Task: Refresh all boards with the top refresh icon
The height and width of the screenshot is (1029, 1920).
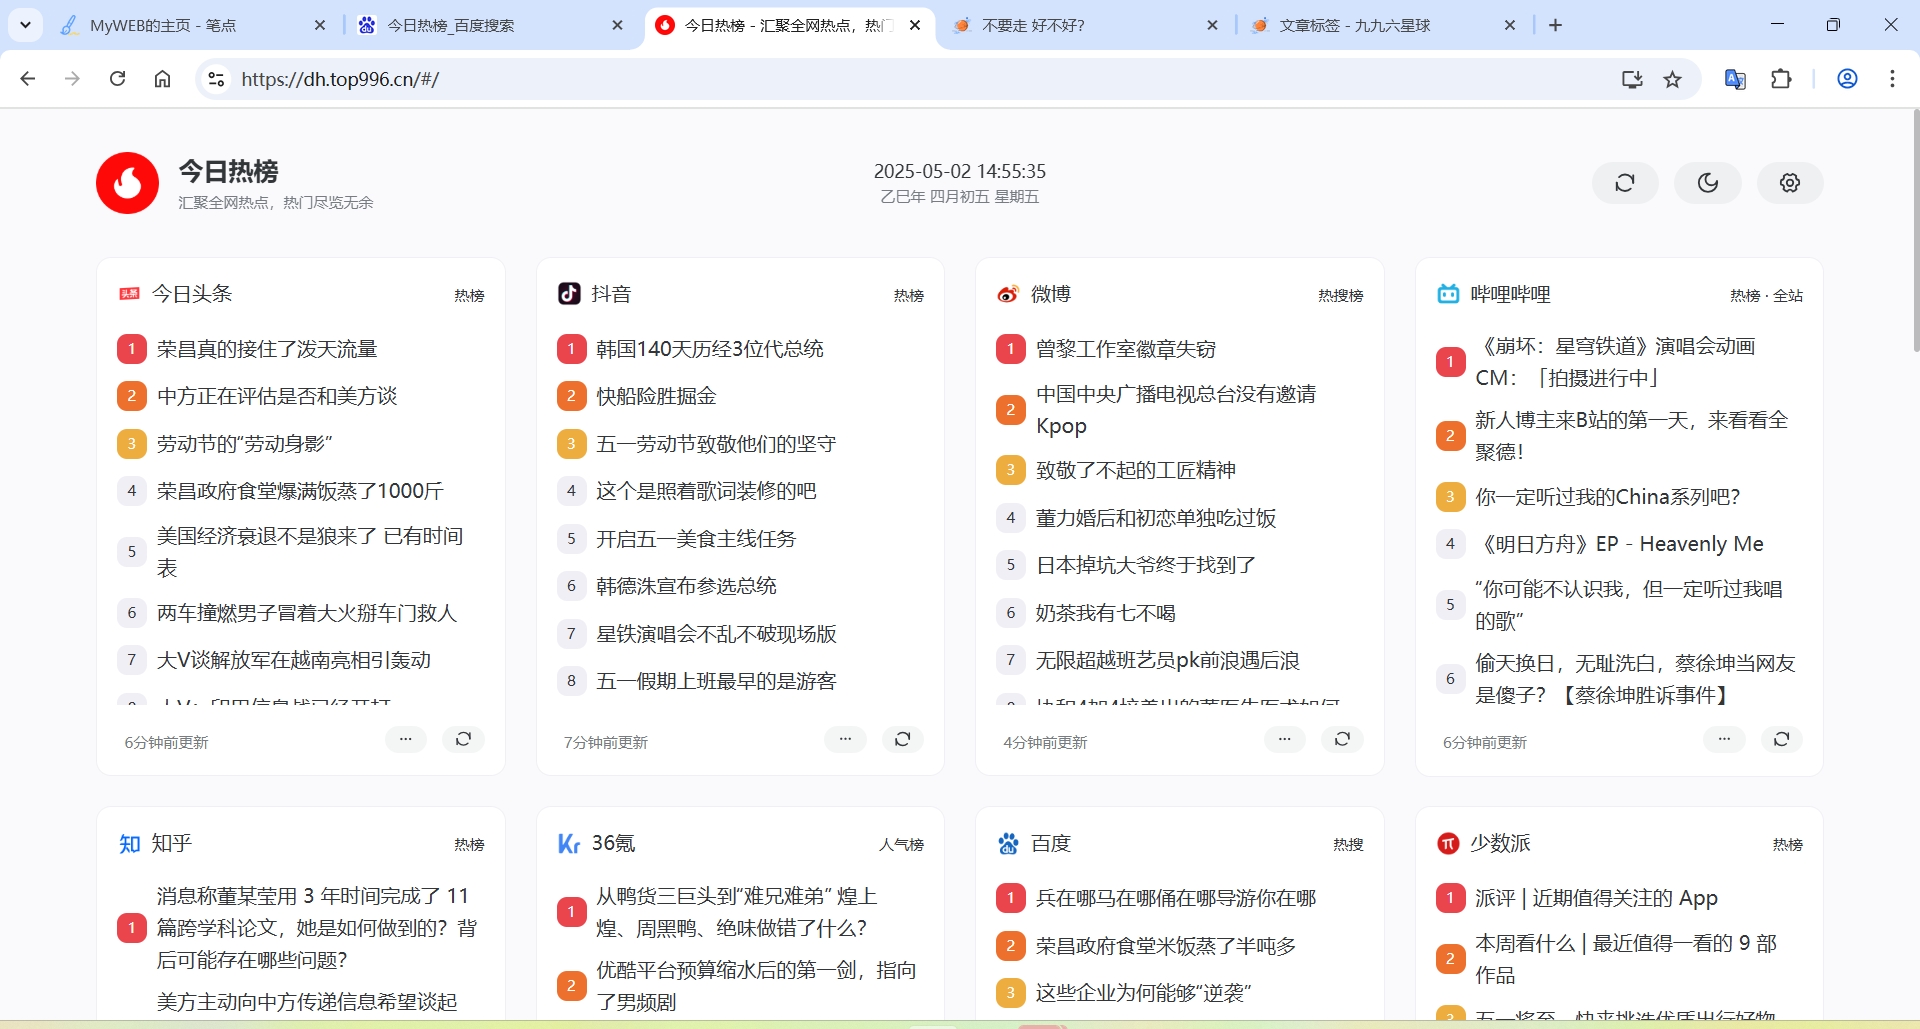Action: [x=1624, y=183]
